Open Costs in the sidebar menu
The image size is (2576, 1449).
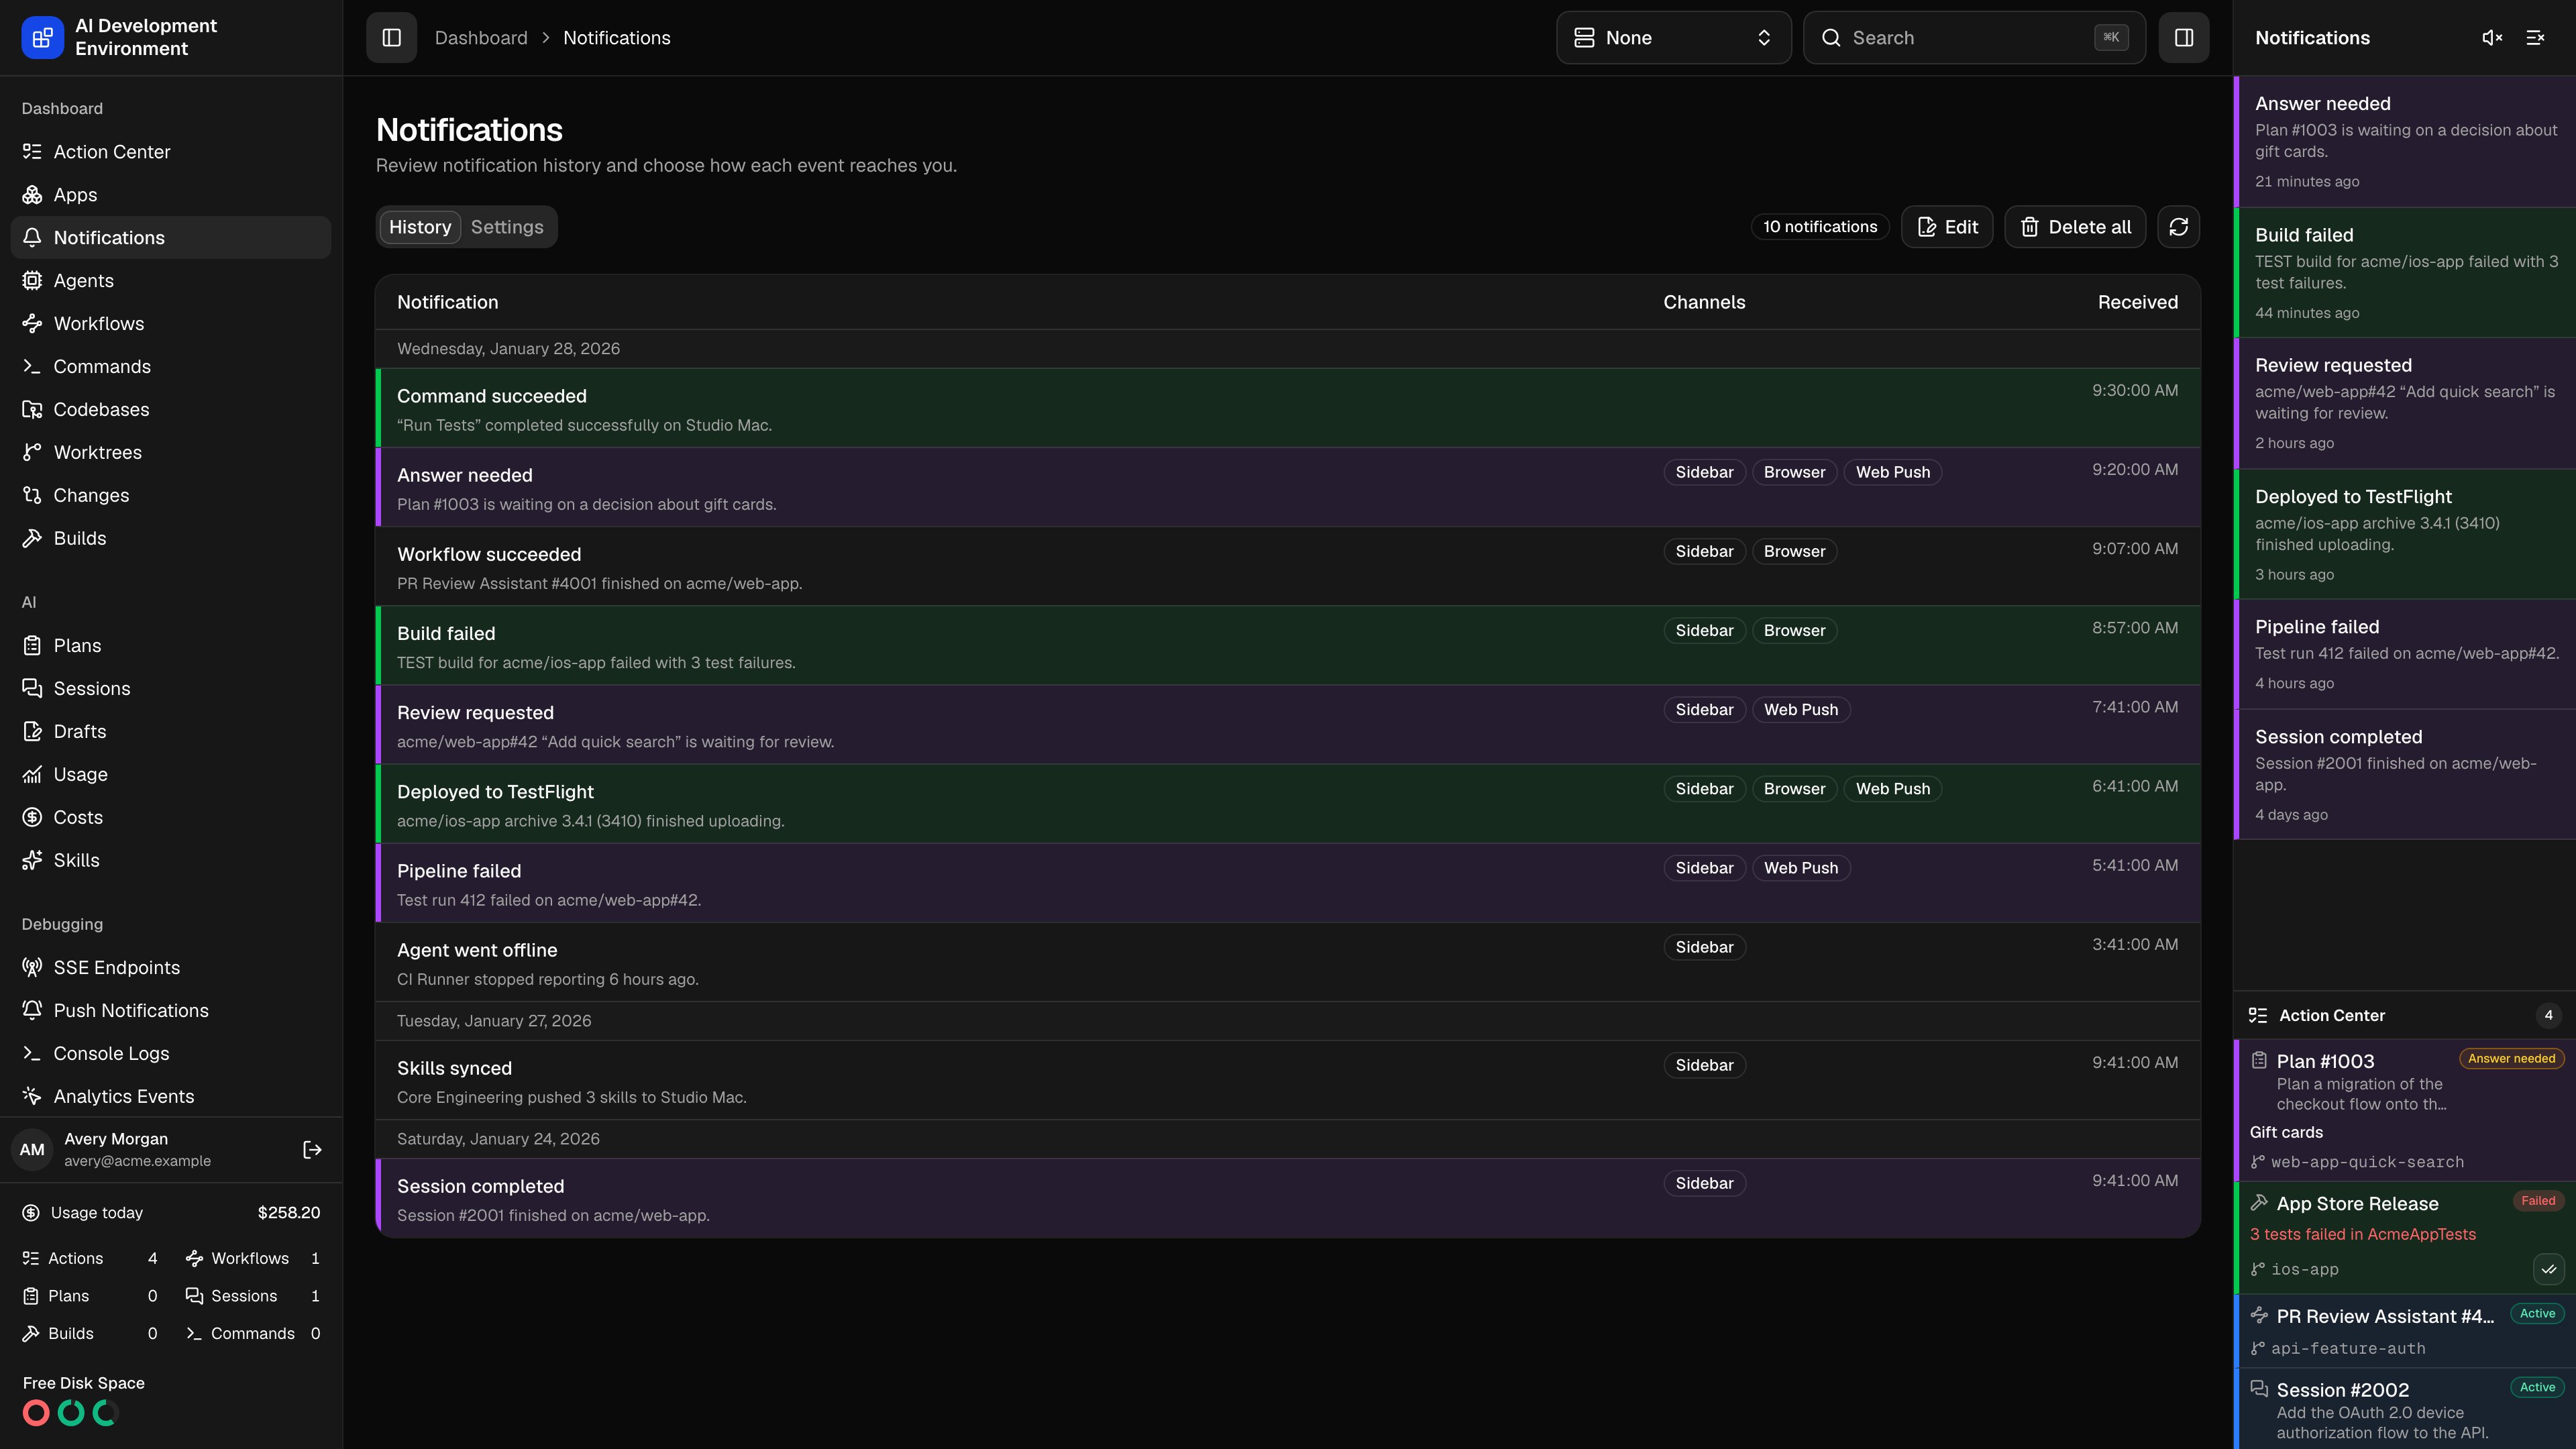click(171, 818)
